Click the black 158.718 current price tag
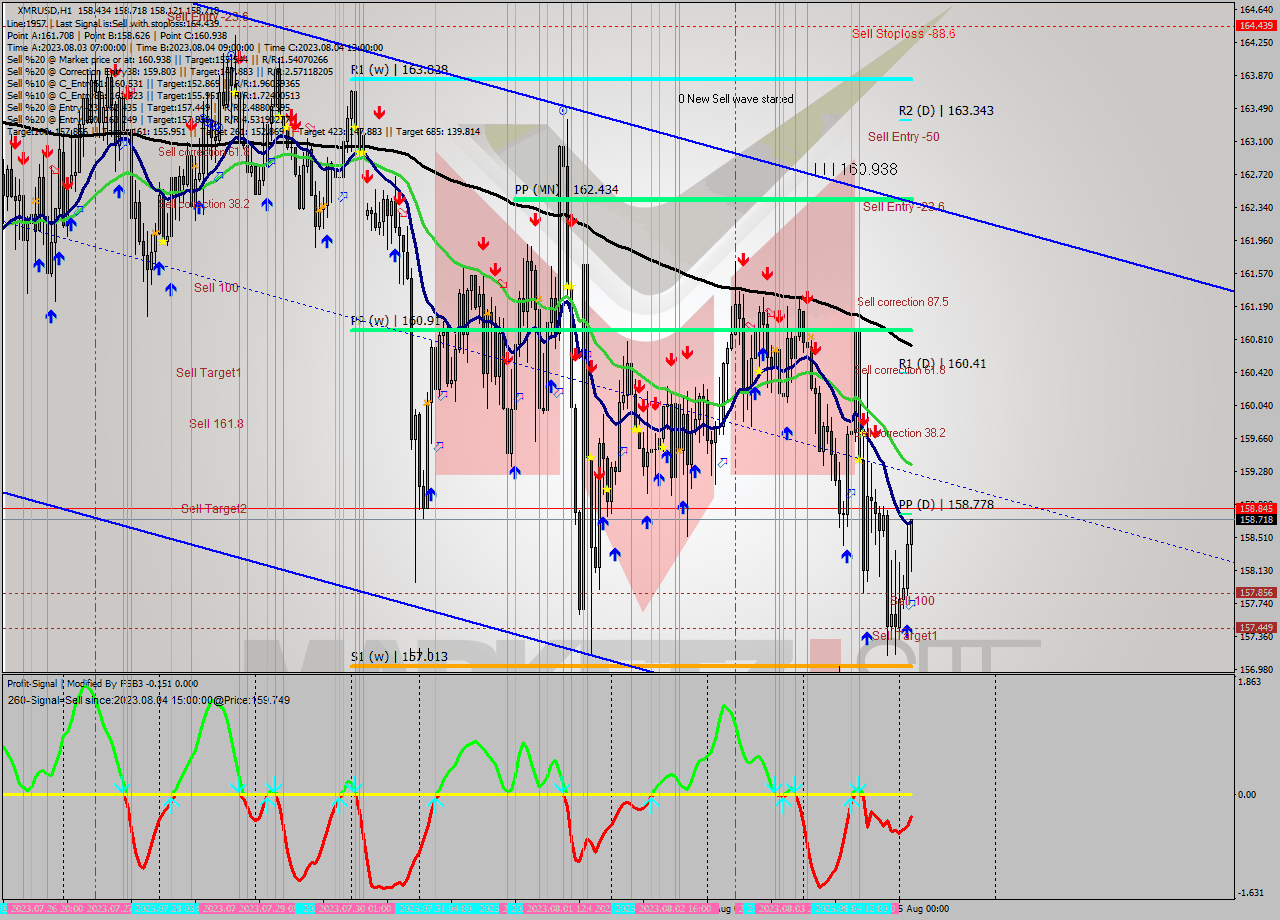The height and width of the screenshot is (920, 1280). coord(1255,519)
